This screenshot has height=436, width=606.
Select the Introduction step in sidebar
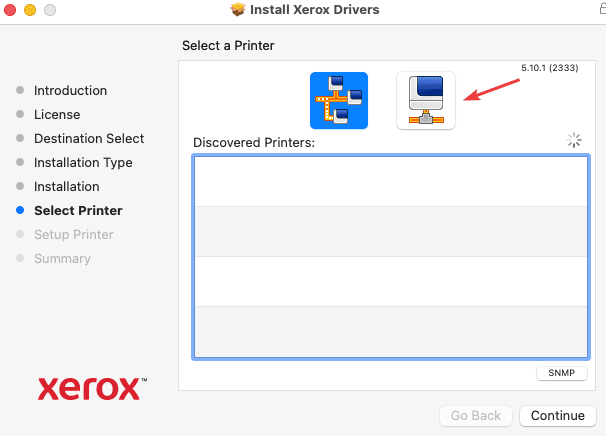70,90
